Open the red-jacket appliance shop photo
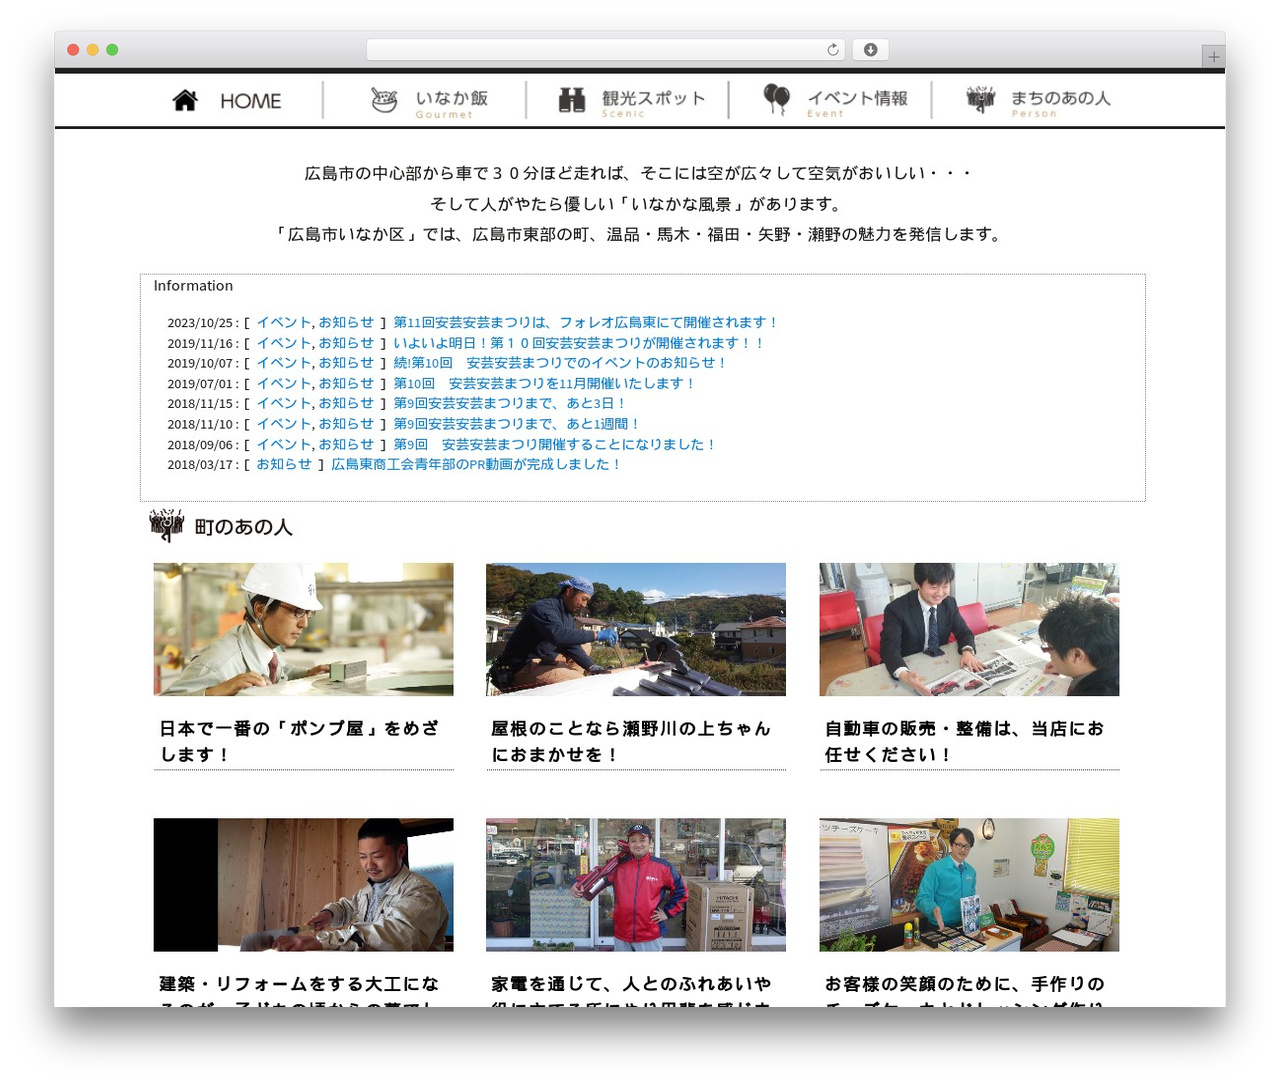 coord(636,885)
